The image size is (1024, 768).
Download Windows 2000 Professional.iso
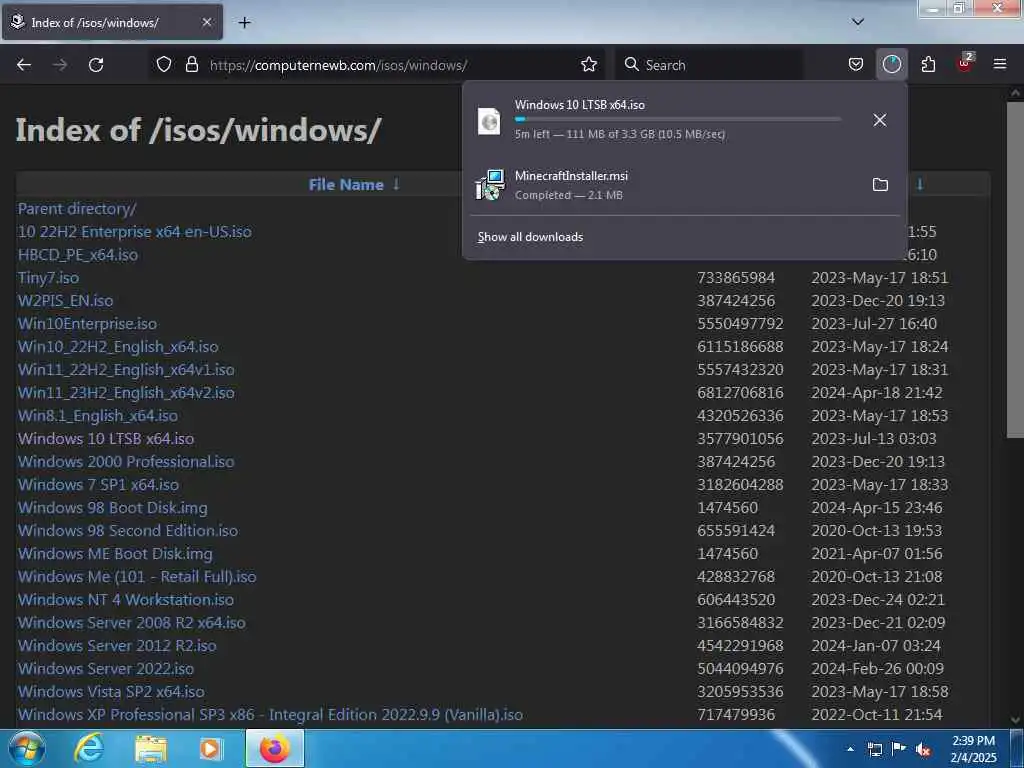[x=125, y=461]
